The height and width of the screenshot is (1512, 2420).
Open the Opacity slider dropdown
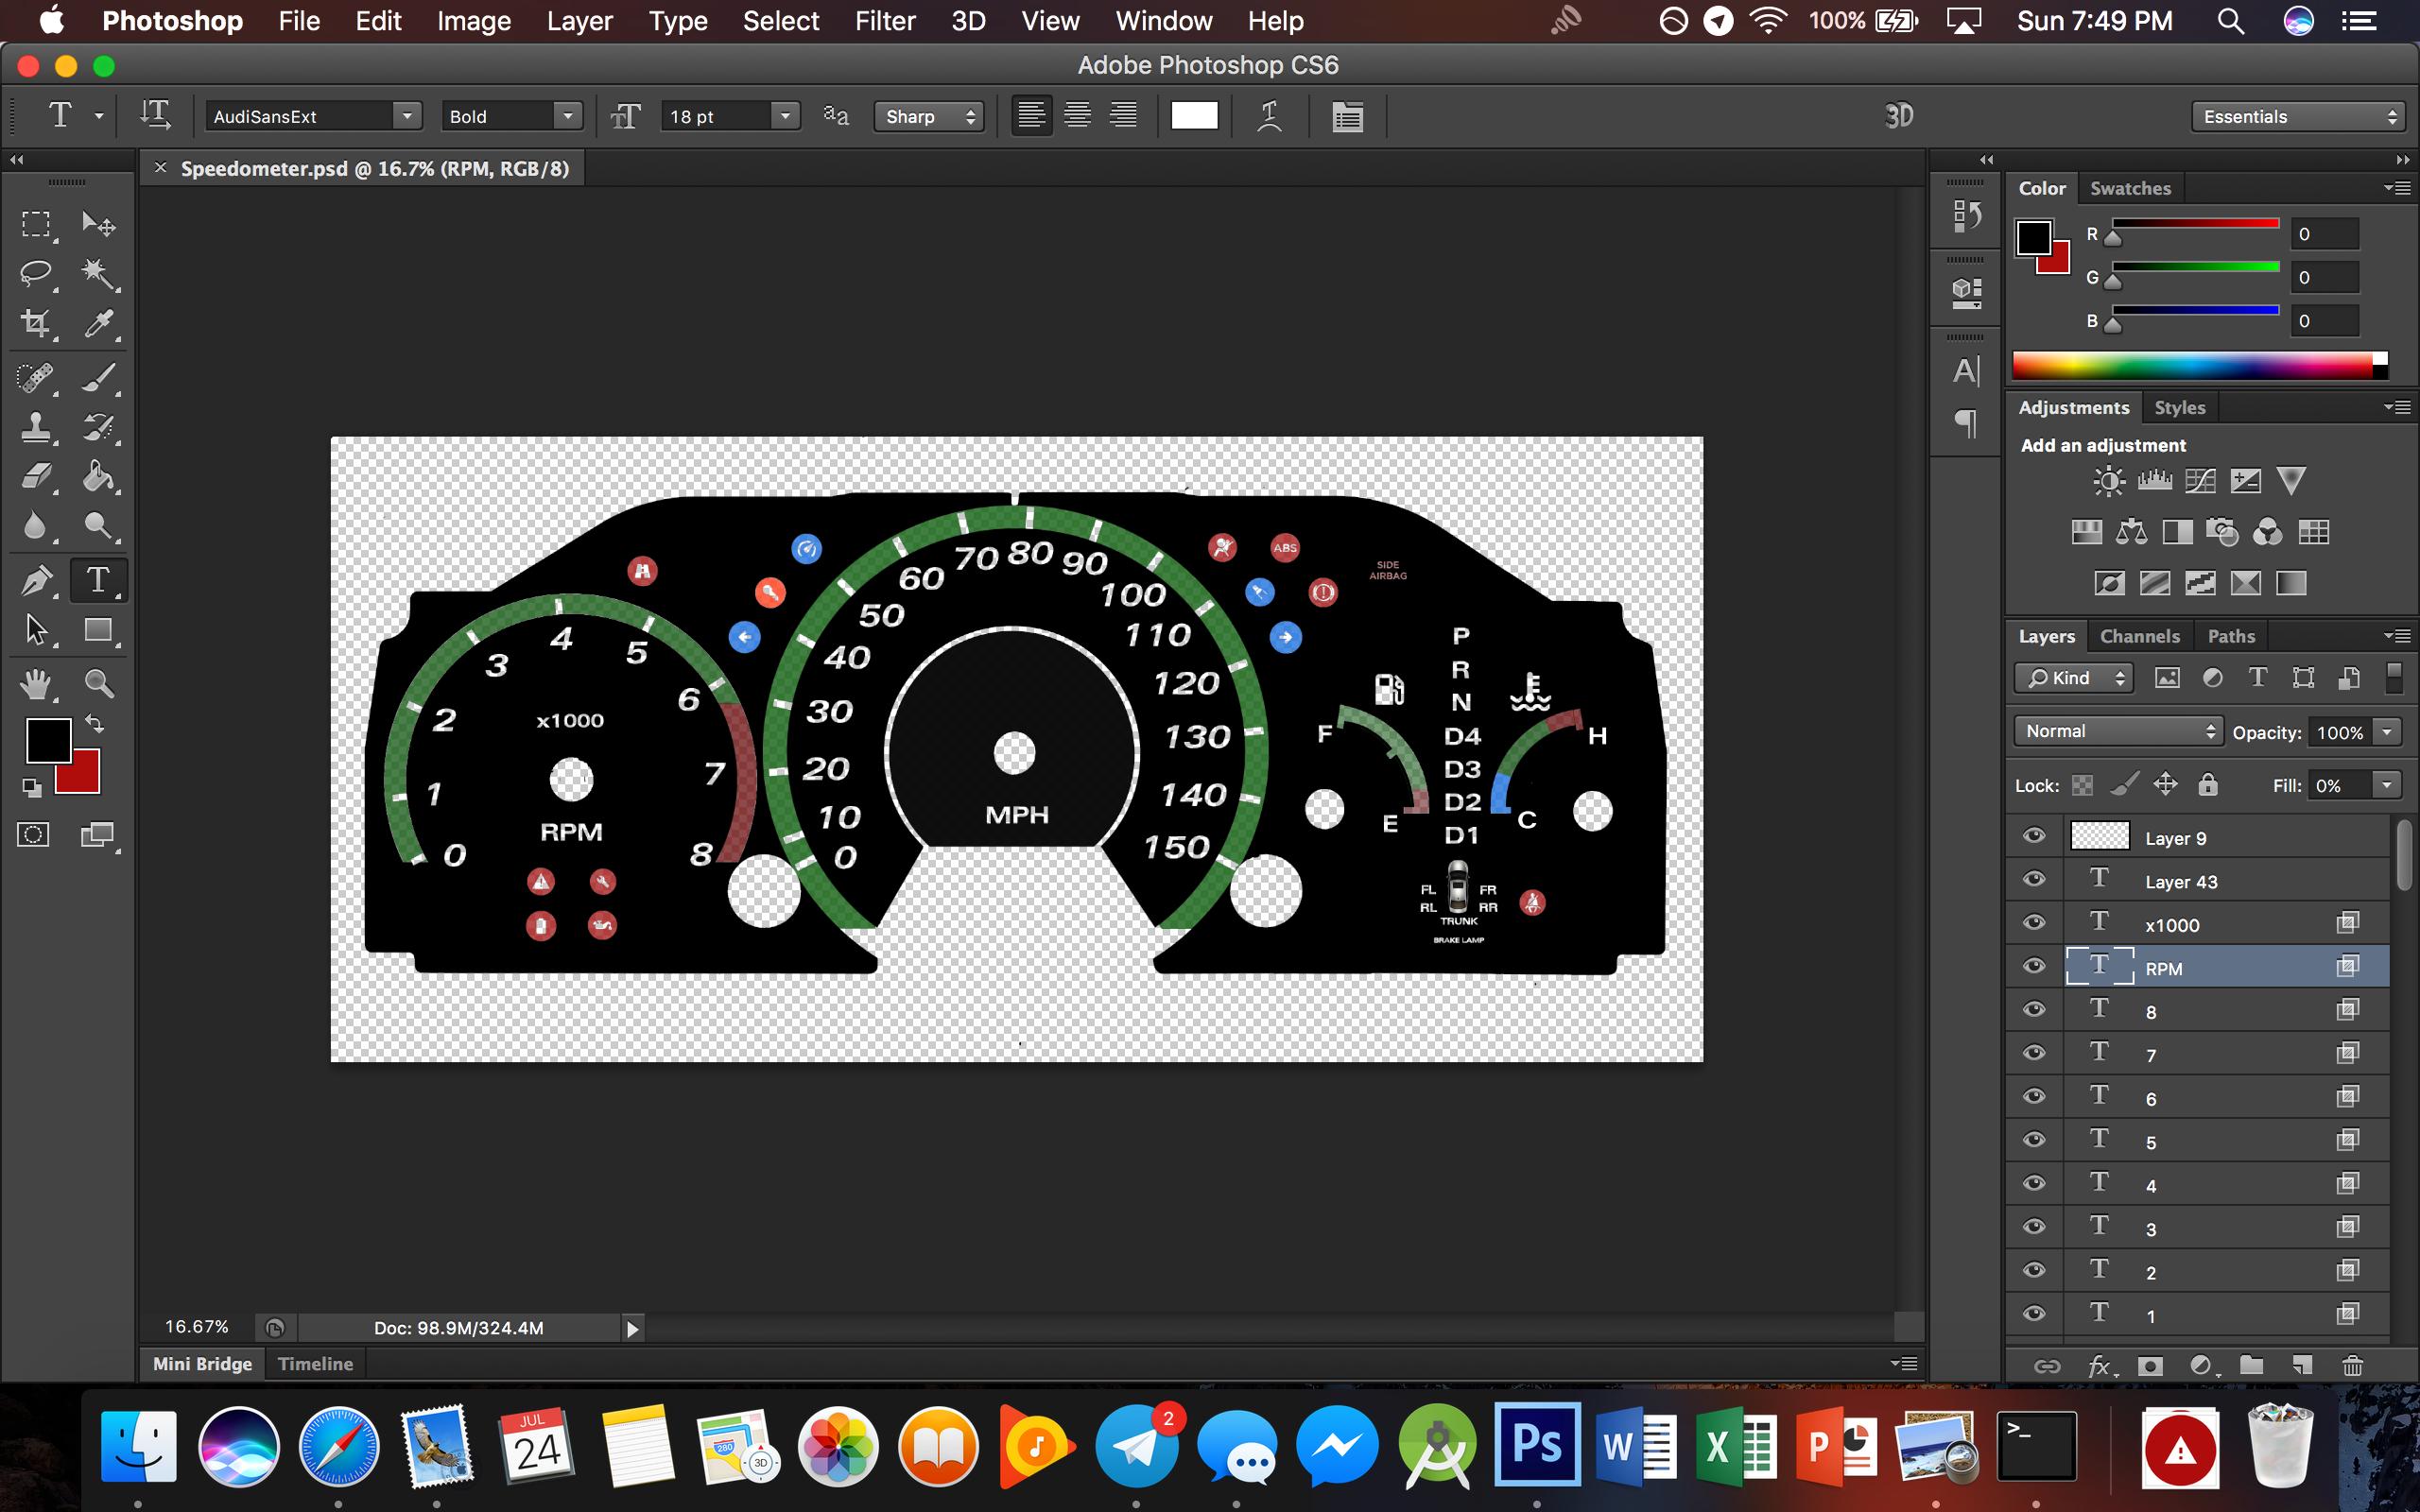[2387, 732]
